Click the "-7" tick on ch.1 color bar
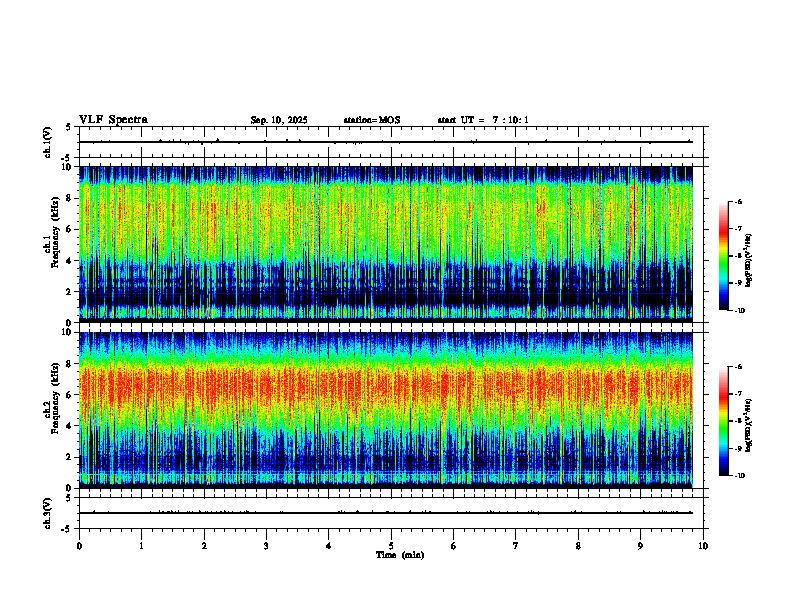This screenshot has width=792, height=612. [x=738, y=229]
